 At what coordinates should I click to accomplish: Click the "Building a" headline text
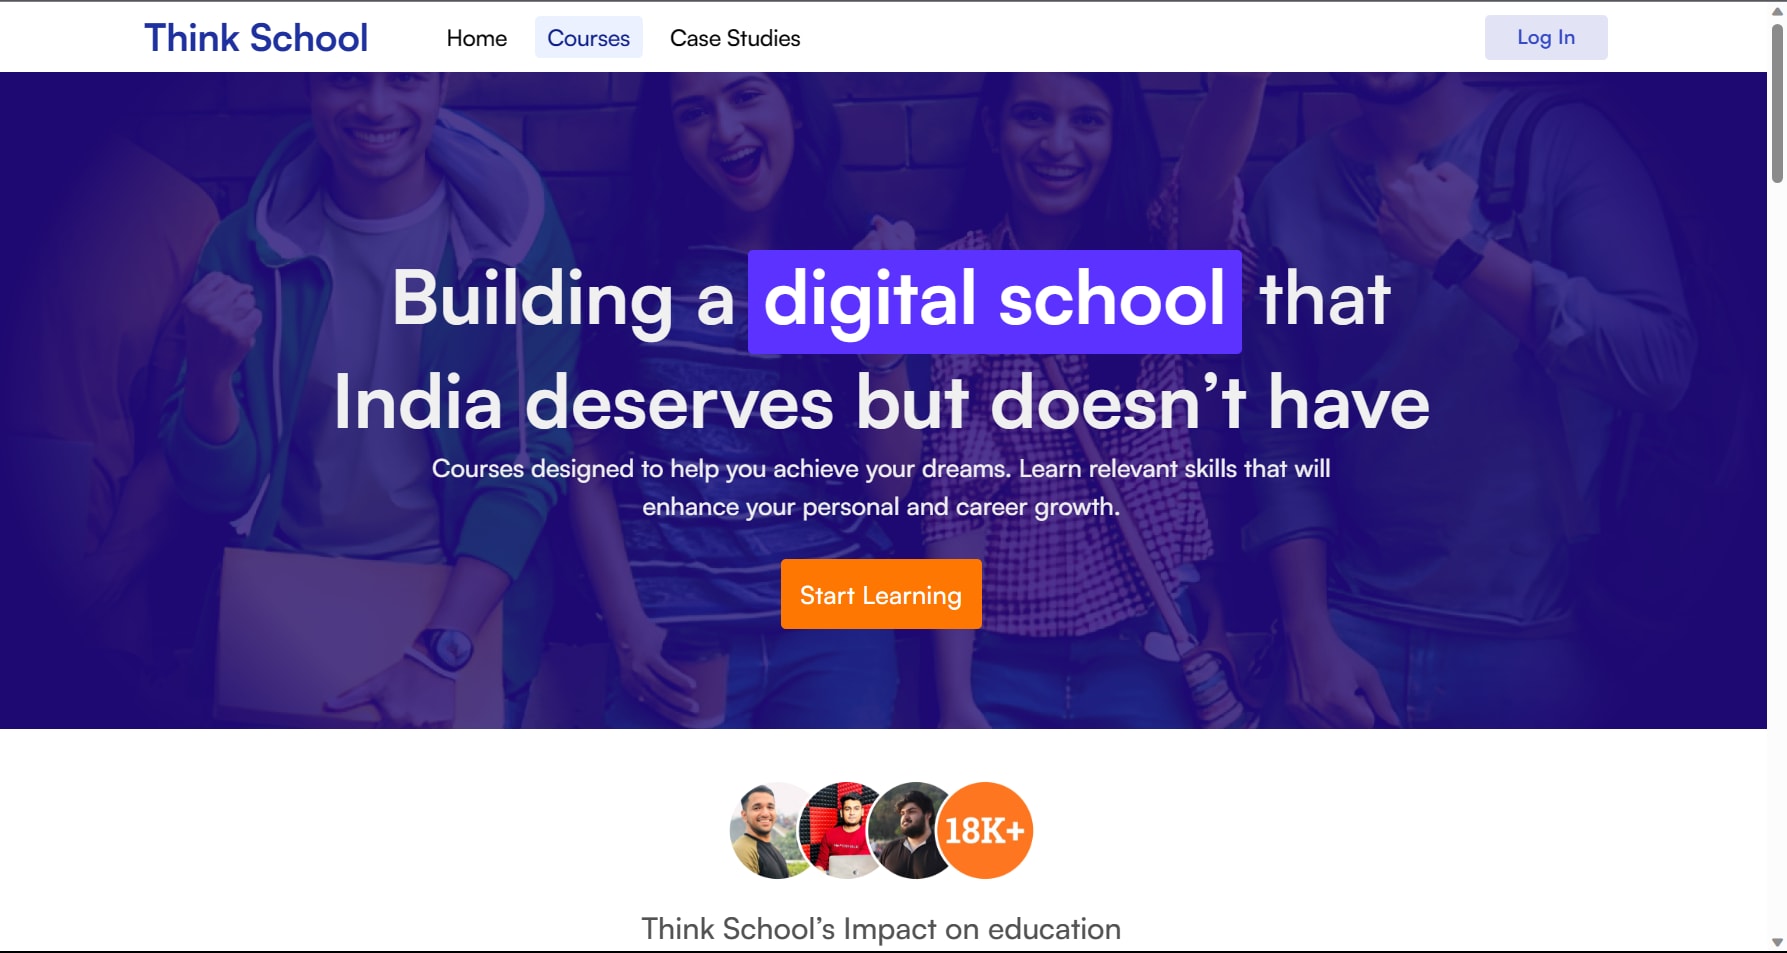pos(563,299)
